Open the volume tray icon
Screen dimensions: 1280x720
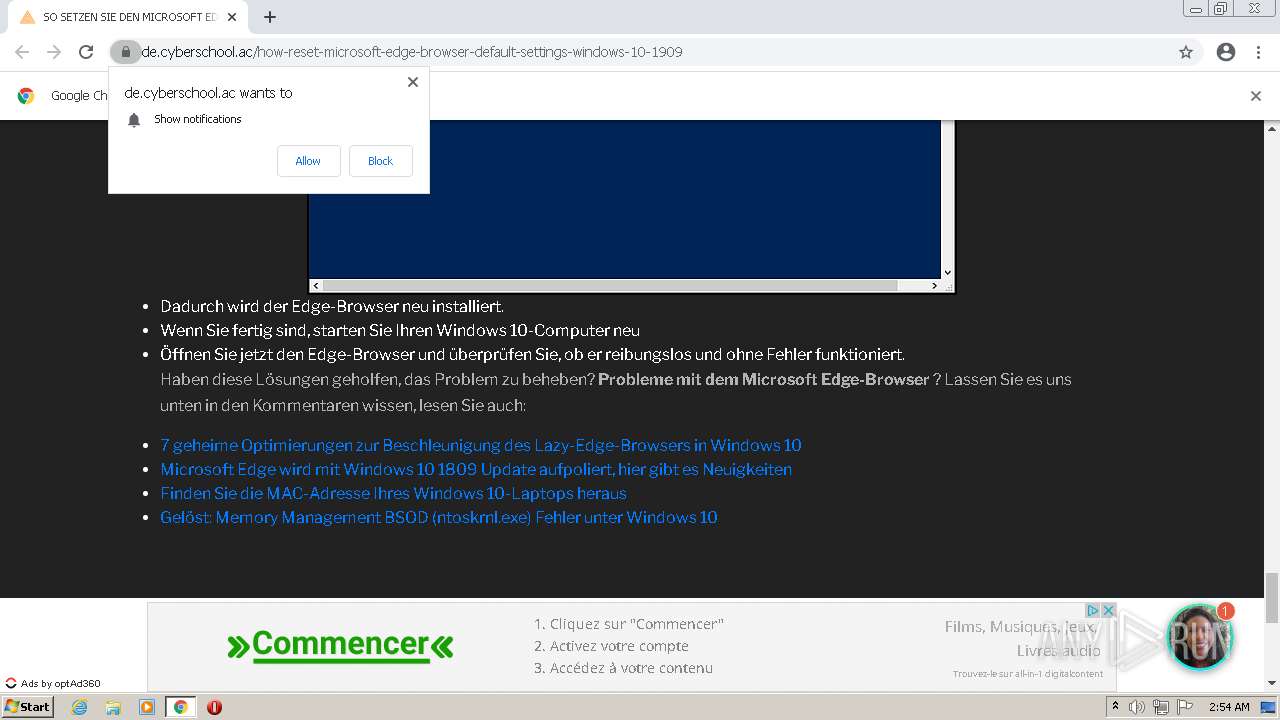tap(1137, 707)
